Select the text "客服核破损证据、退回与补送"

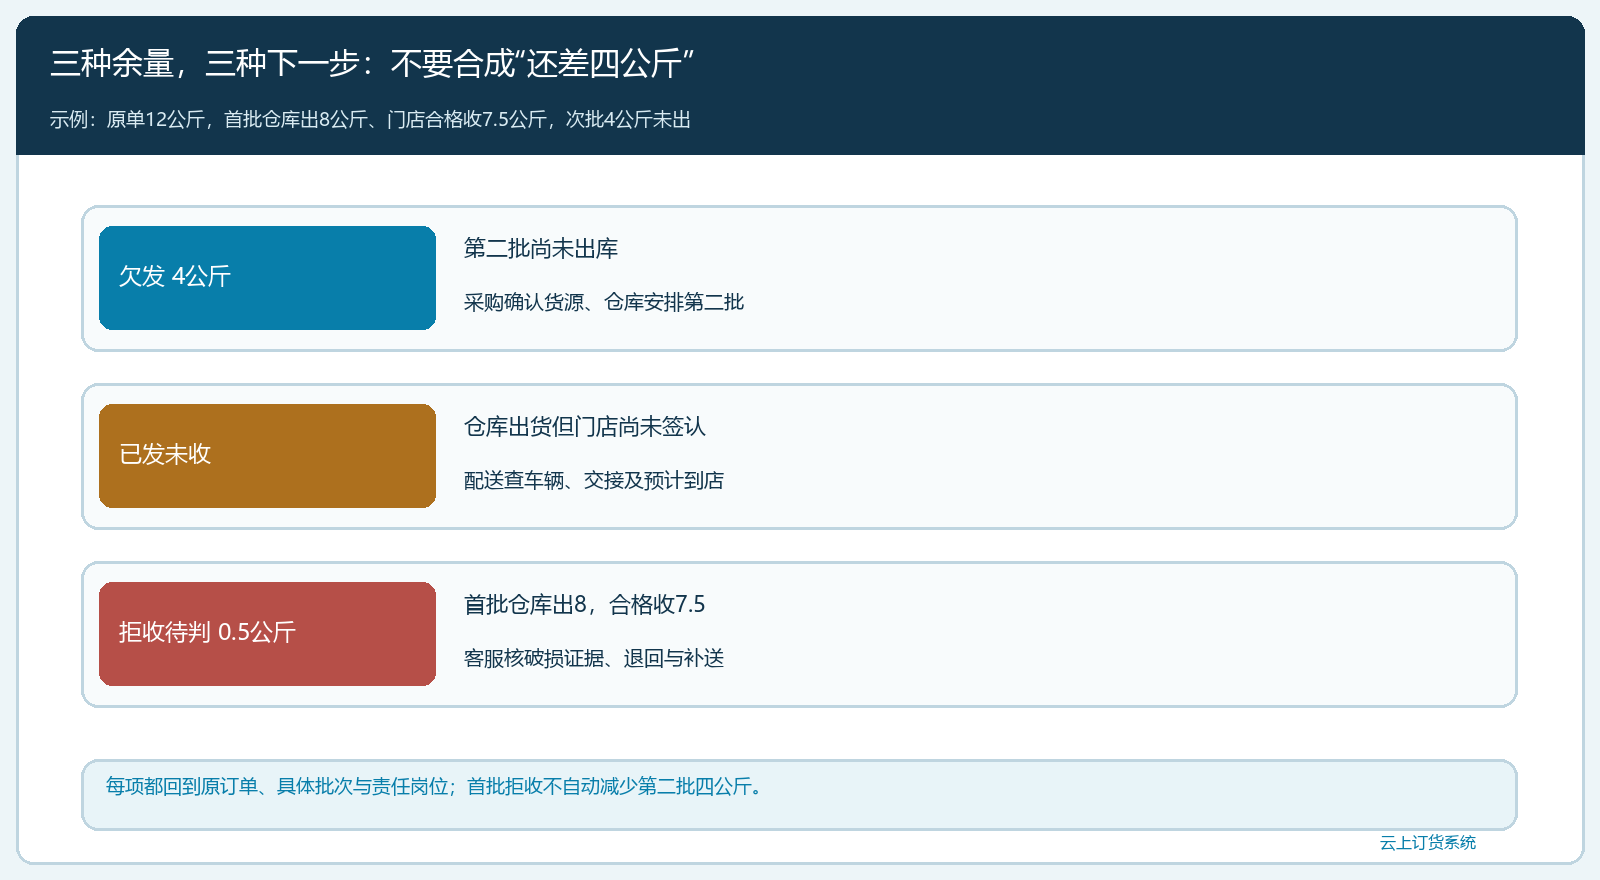[x=594, y=658]
